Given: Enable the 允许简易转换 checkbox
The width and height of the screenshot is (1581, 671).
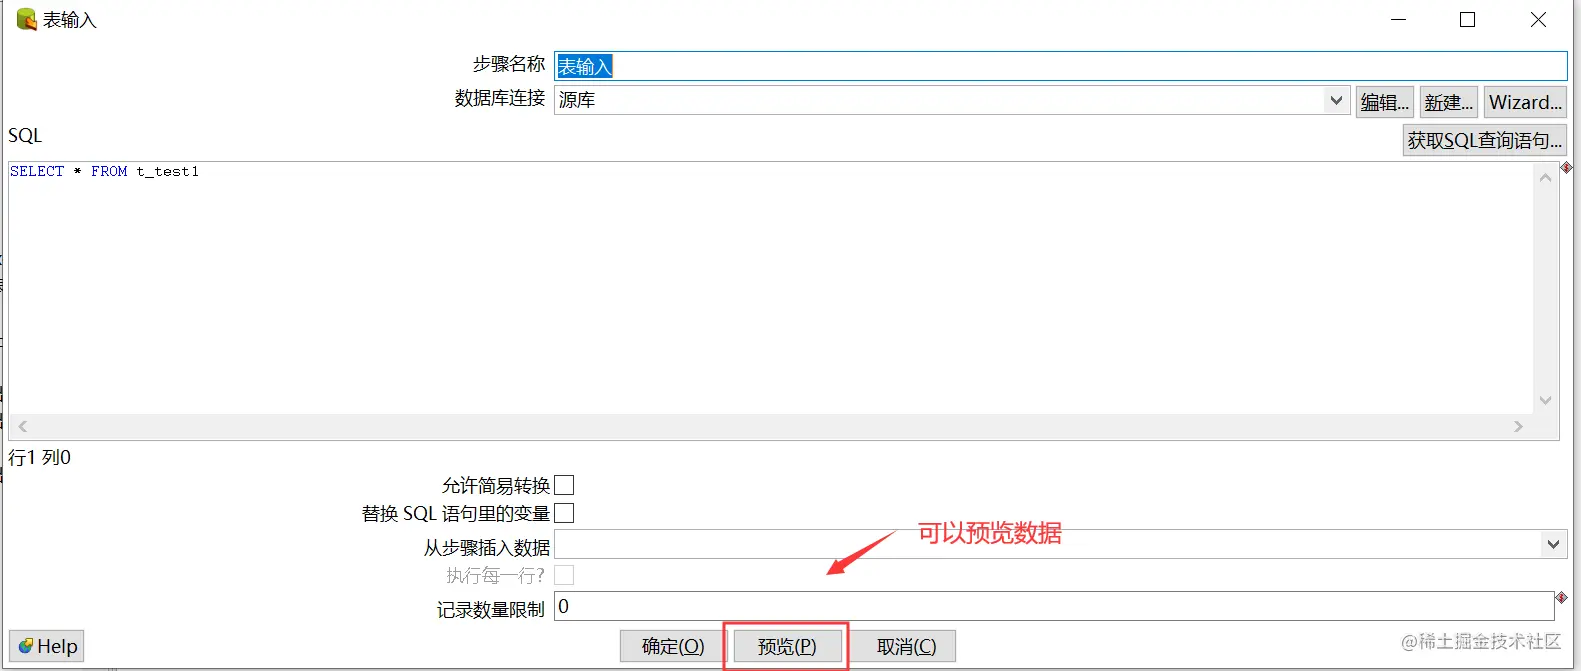Looking at the screenshot, I should pyautogui.click(x=564, y=485).
